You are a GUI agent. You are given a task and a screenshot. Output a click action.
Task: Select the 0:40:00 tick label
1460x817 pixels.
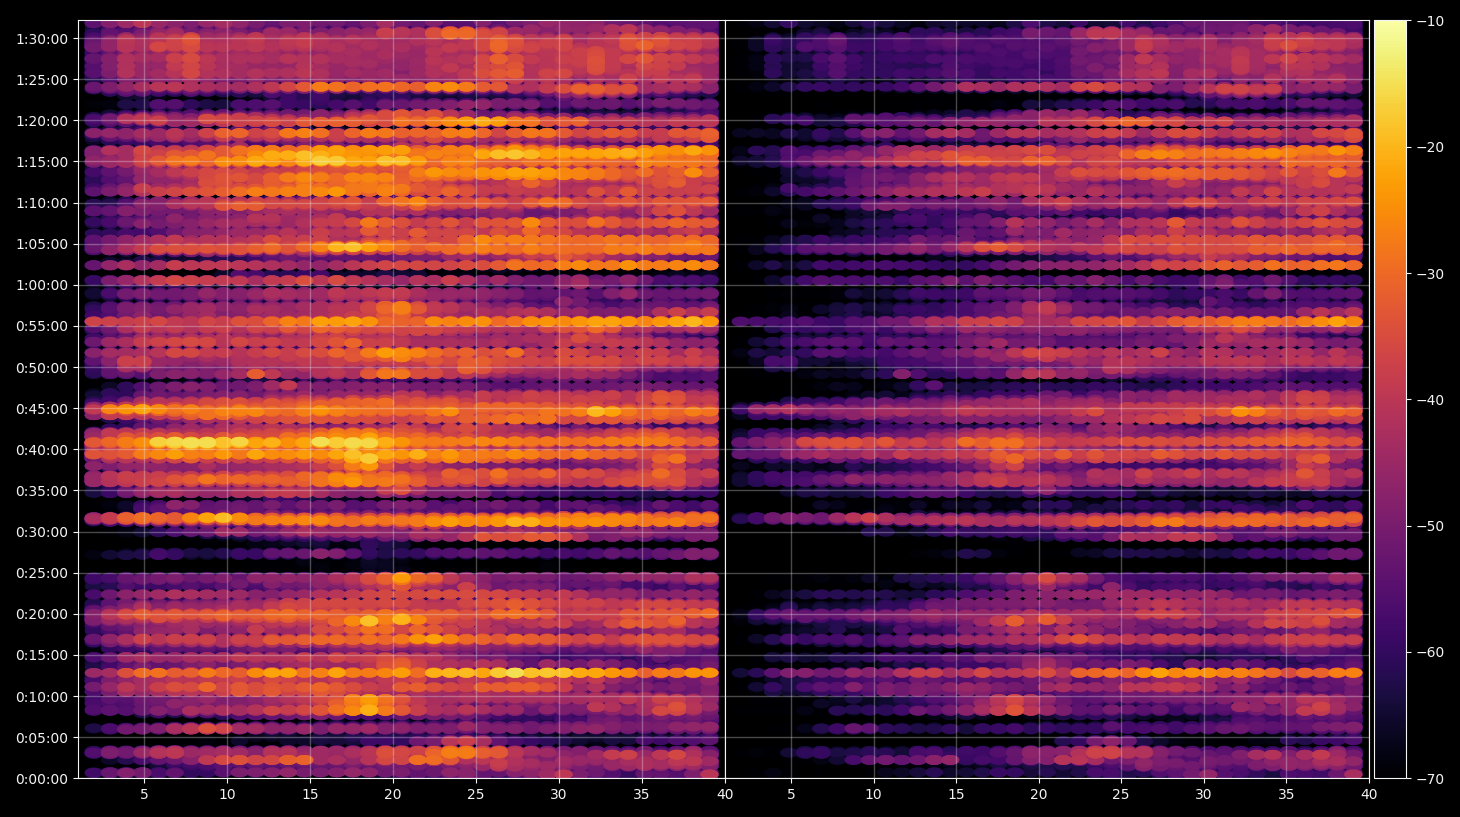coord(42,450)
